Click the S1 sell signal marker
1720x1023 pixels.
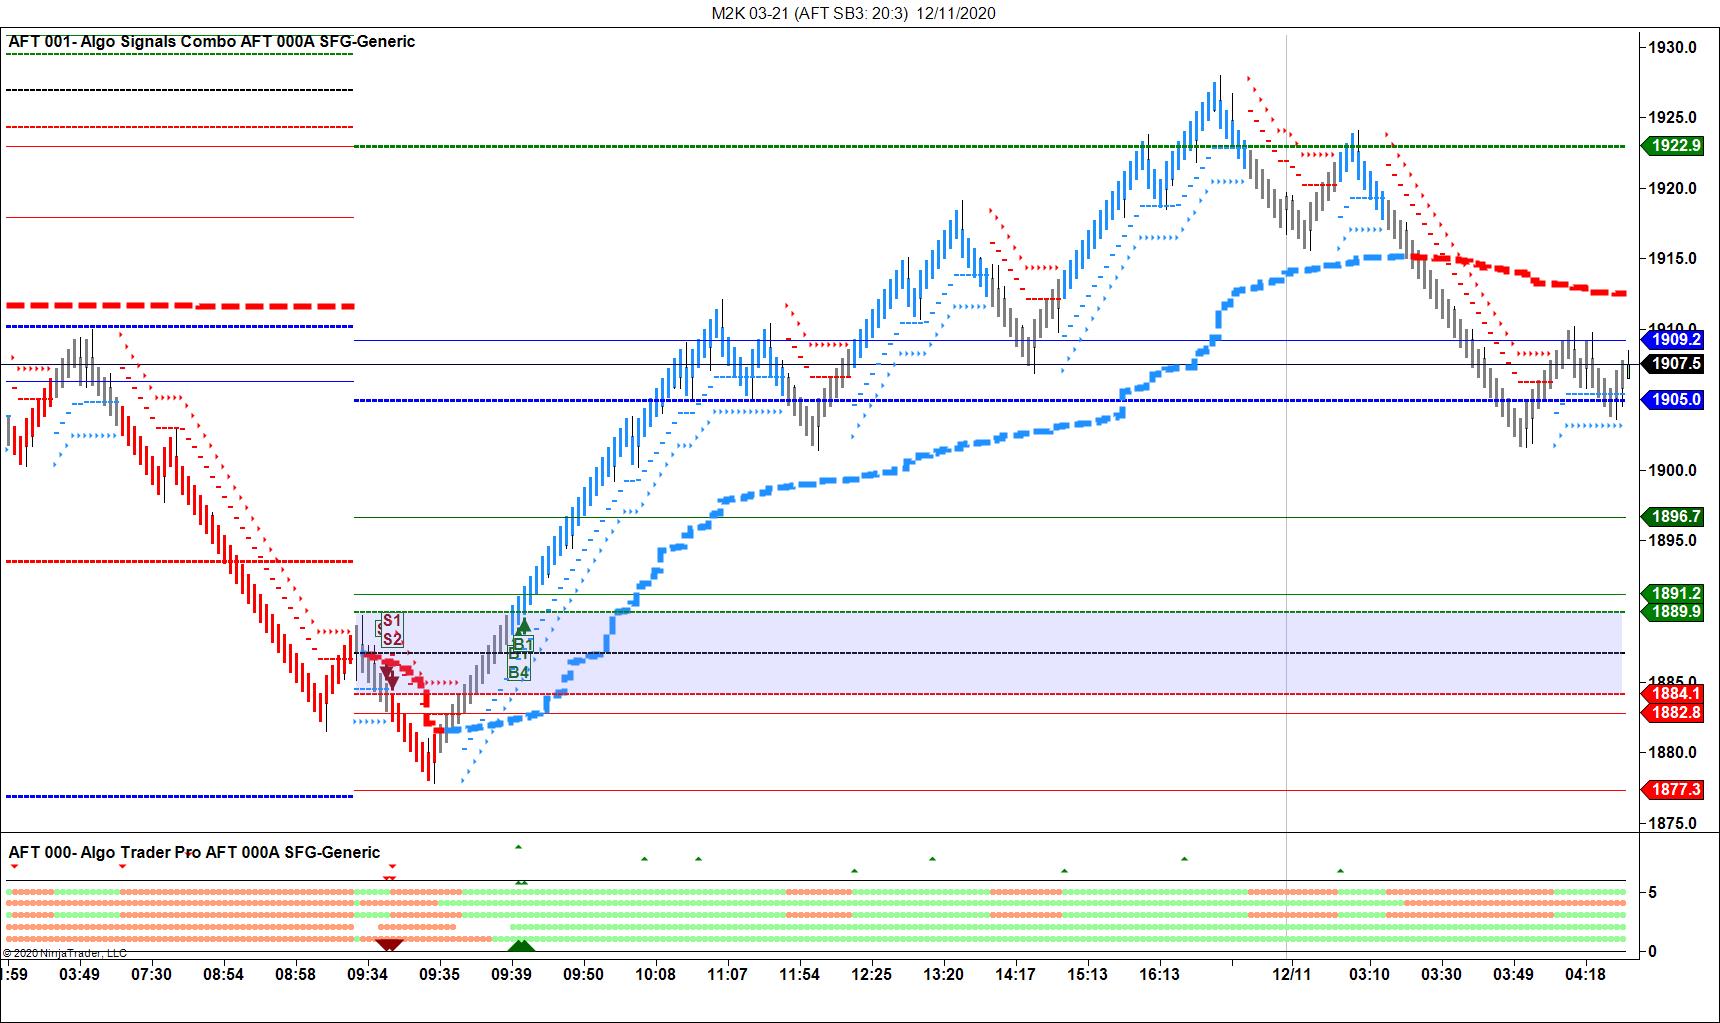391,621
